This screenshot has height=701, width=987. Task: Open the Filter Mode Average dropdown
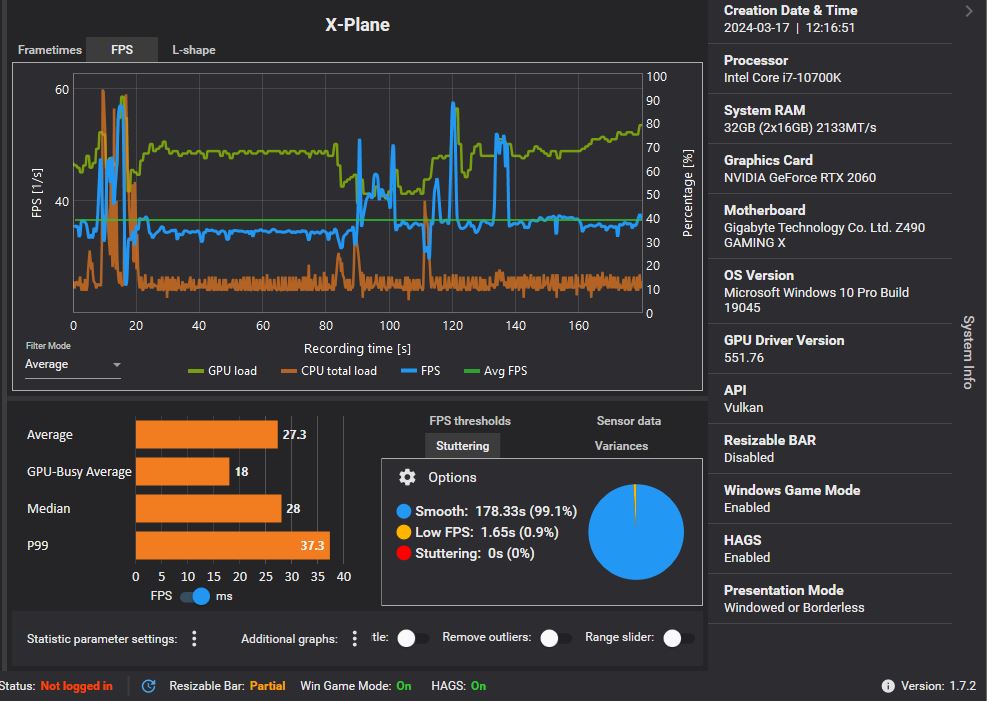coord(72,364)
